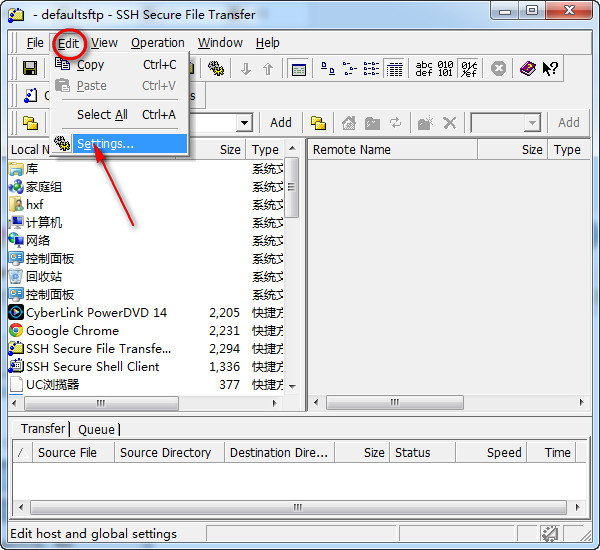Expand the remote path dropdown arrow

point(532,123)
